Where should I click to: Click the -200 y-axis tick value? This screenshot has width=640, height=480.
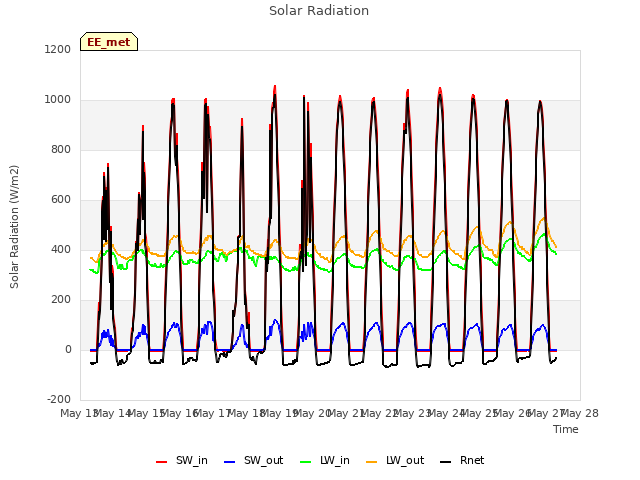pyautogui.click(x=59, y=399)
